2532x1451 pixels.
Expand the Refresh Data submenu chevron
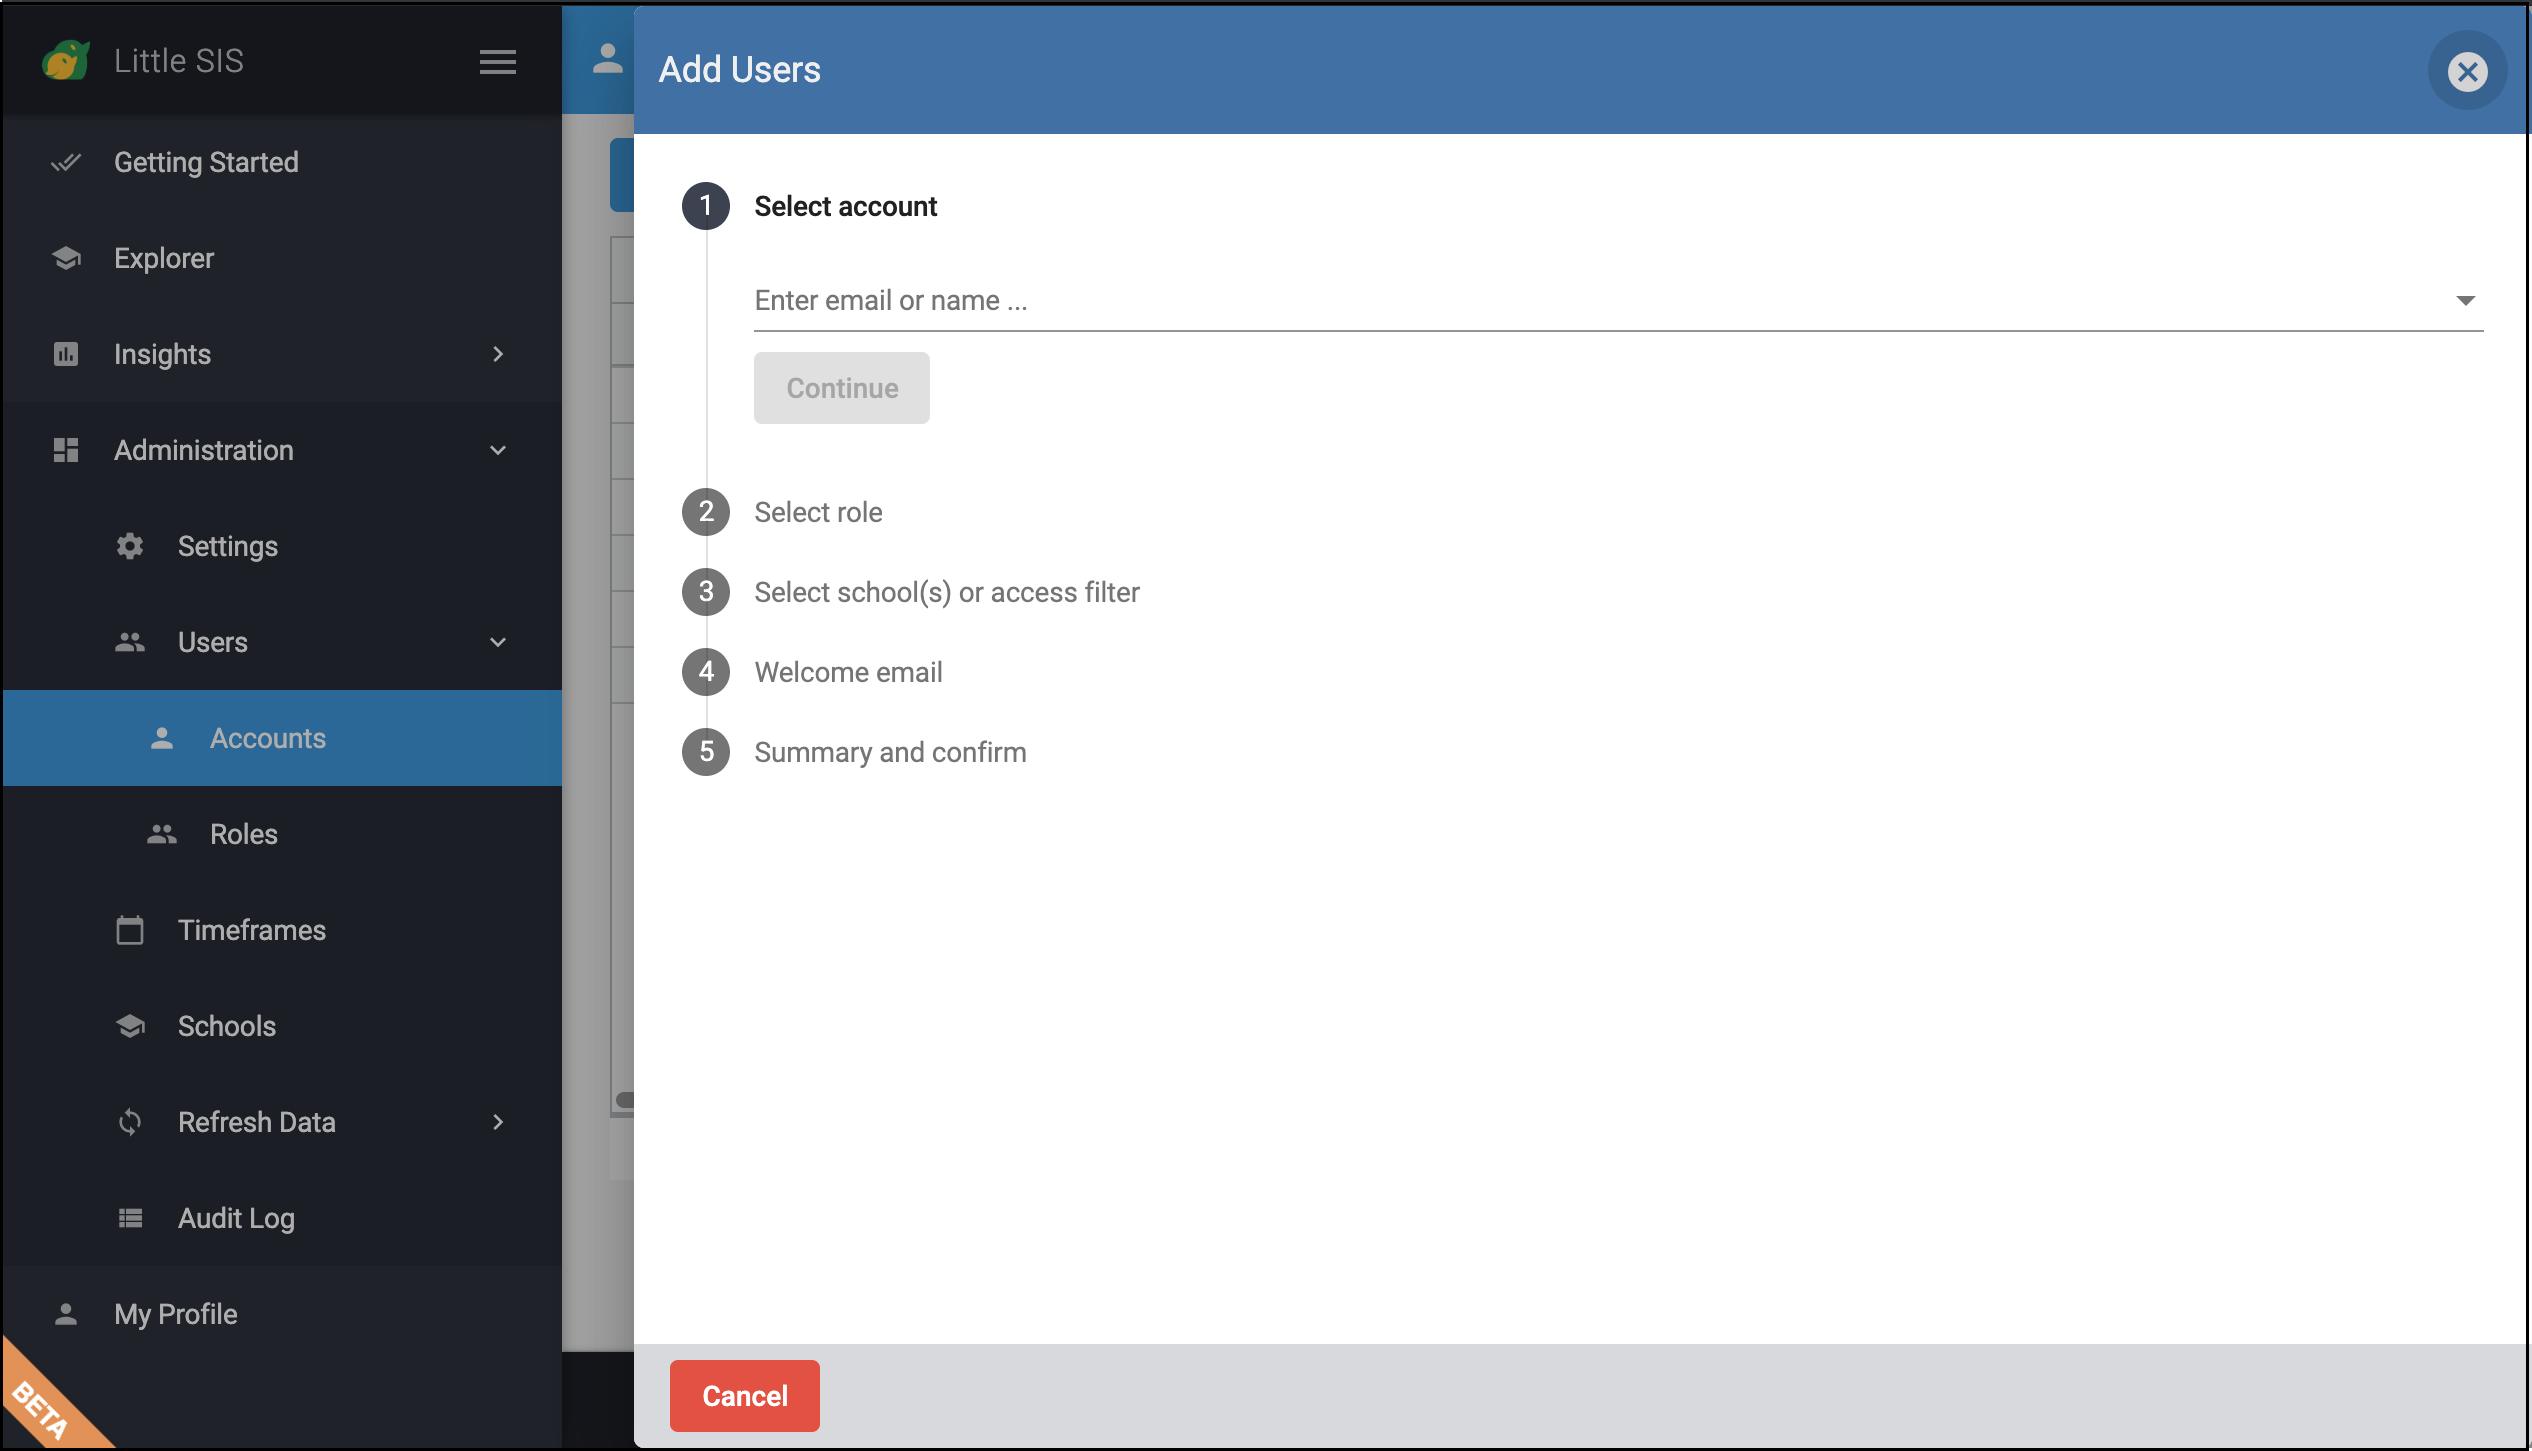[498, 1122]
